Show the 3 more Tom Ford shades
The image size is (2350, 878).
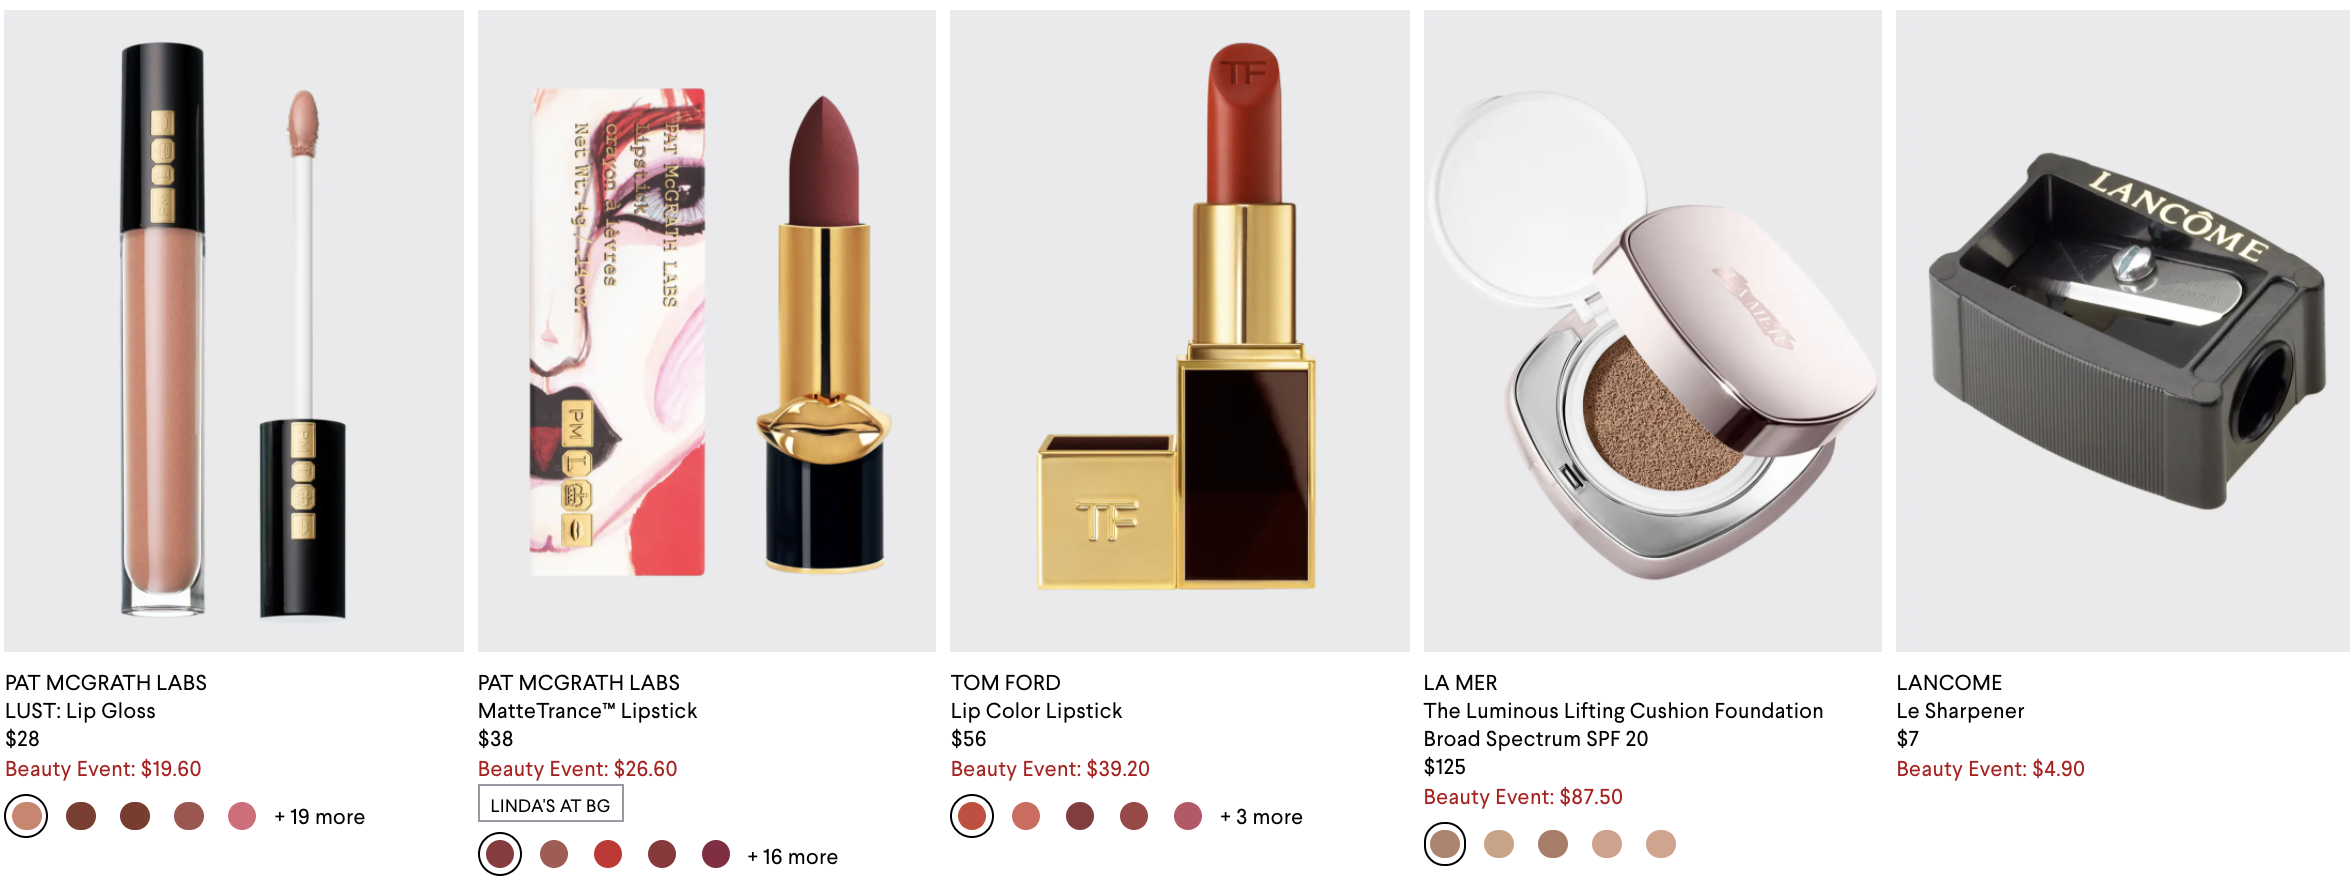pyautogui.click(x=1262, y=817)
